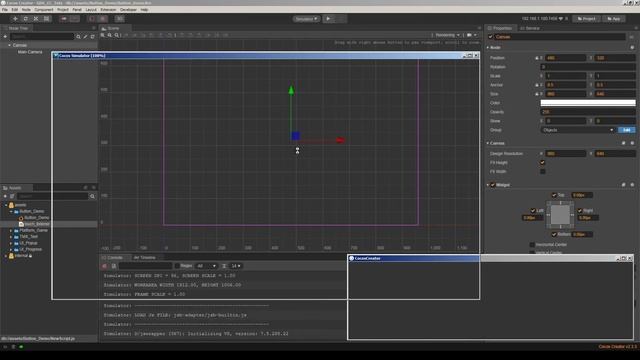Select the Rotate transform tool in top toolbar

(x=25, y=19)
